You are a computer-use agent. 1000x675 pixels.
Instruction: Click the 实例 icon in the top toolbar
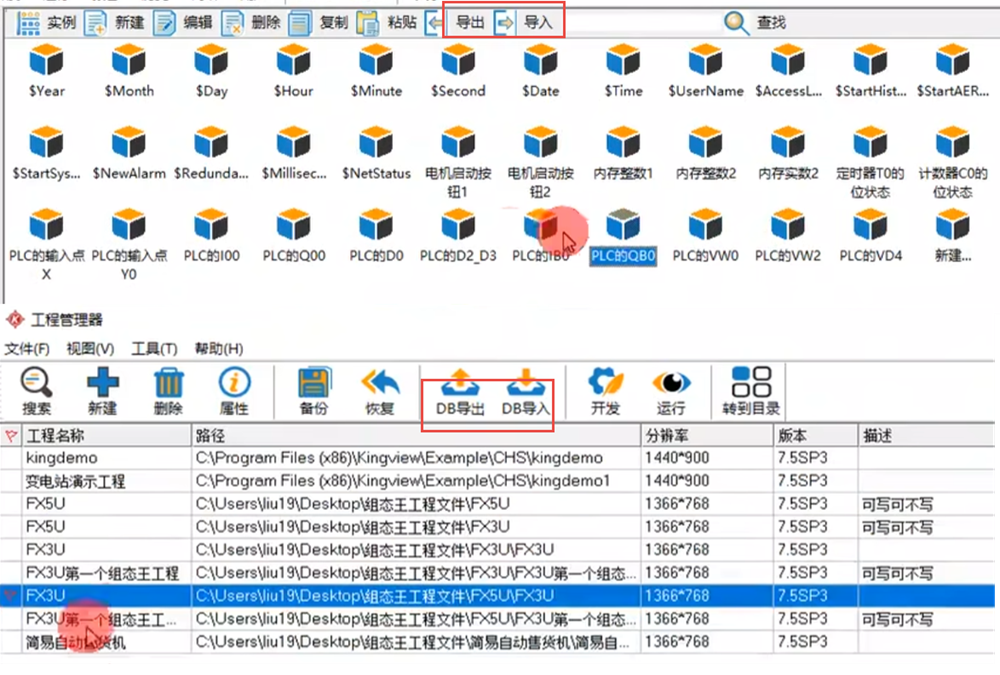(28, 23)
